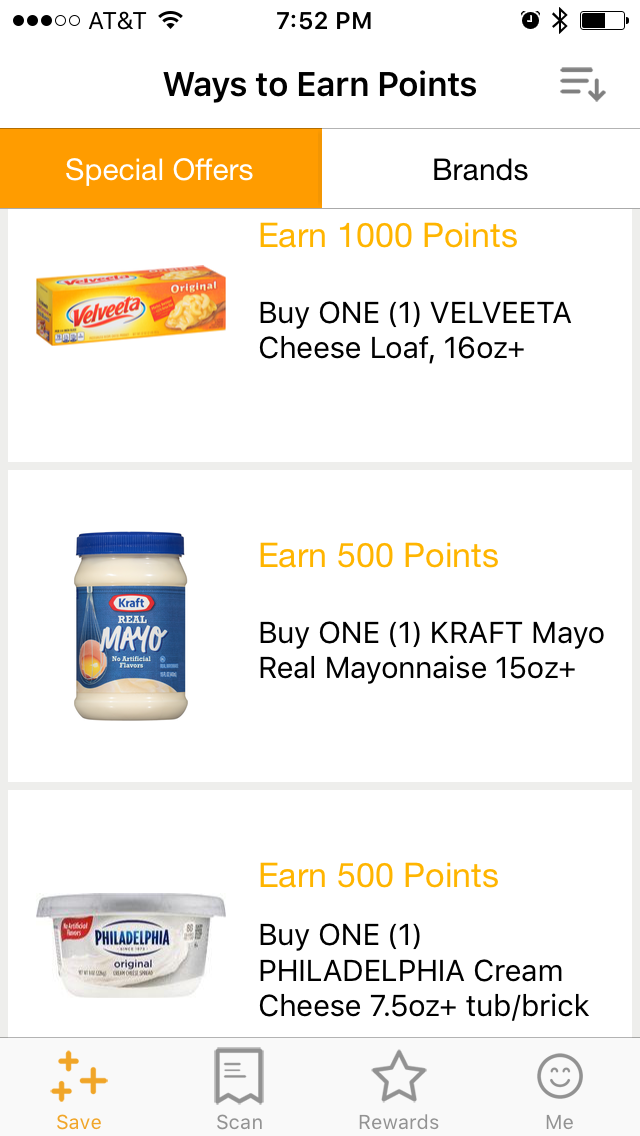Select the Kraft Real Mayo jar image
This screenshot has width=640, height=1136.
[131, 627]
